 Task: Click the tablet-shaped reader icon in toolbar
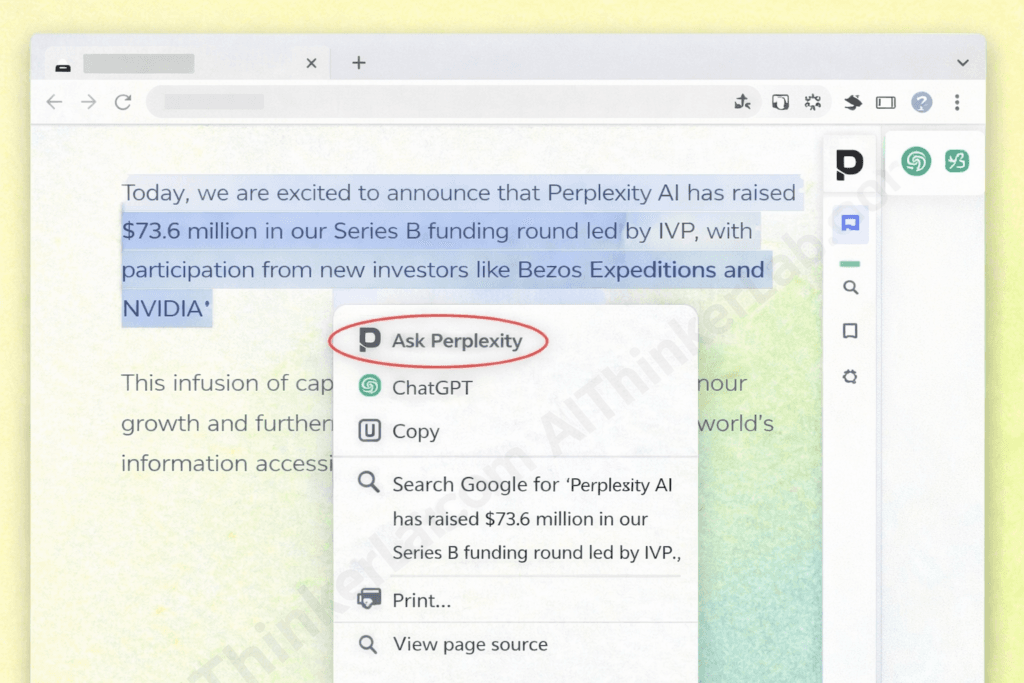tap(886, 101)
